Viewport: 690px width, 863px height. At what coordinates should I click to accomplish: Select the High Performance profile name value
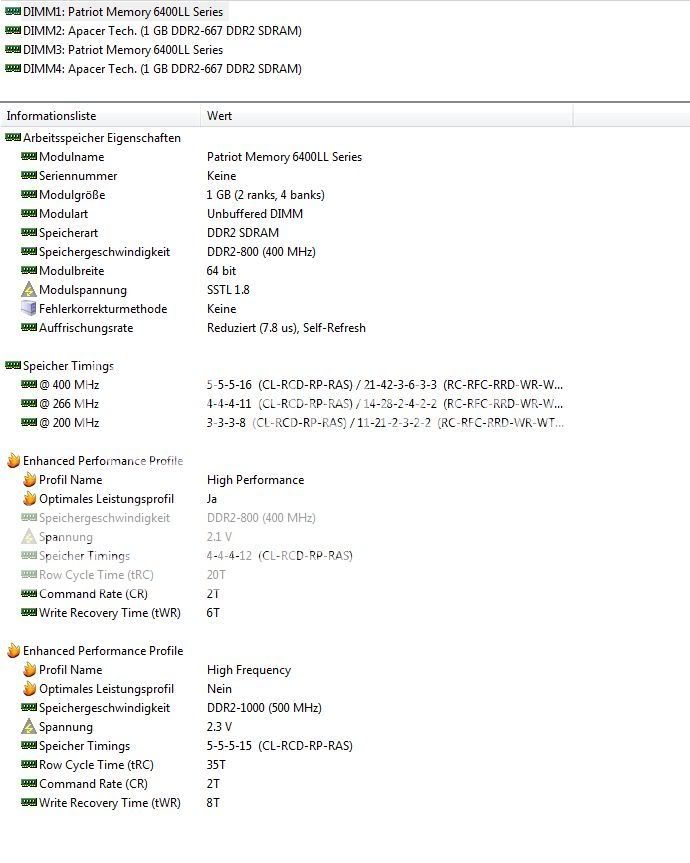coord(255,480)
